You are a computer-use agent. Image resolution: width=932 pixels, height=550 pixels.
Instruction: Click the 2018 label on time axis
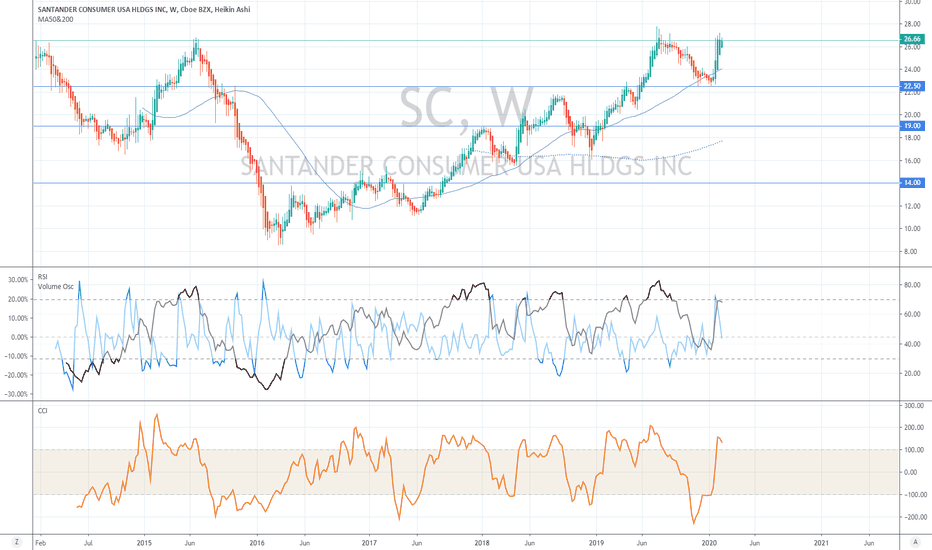(x=482, y=543)
